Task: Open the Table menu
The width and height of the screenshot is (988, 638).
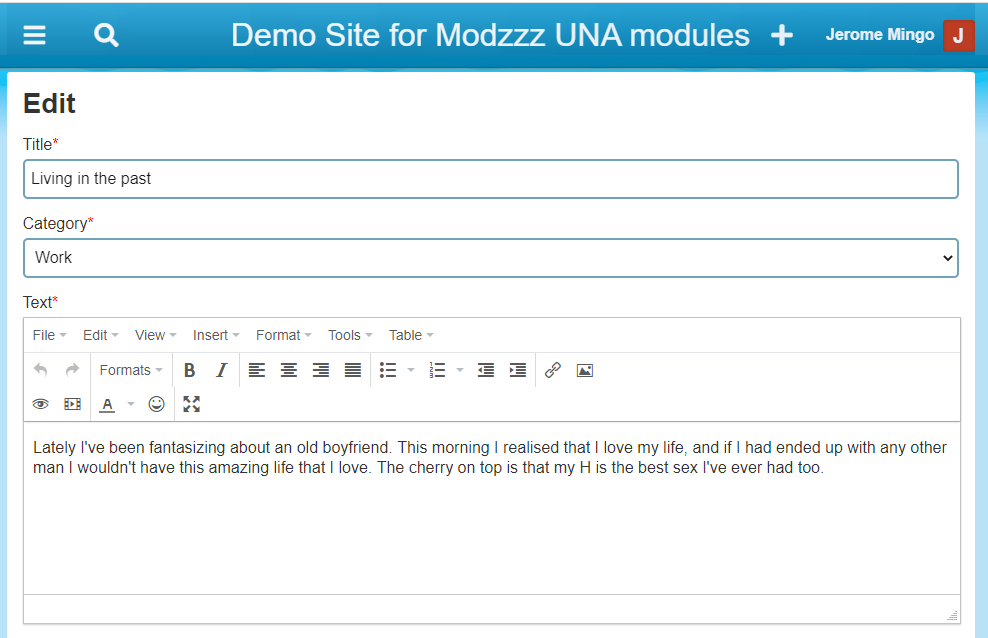Action: (x=411, y=335)
